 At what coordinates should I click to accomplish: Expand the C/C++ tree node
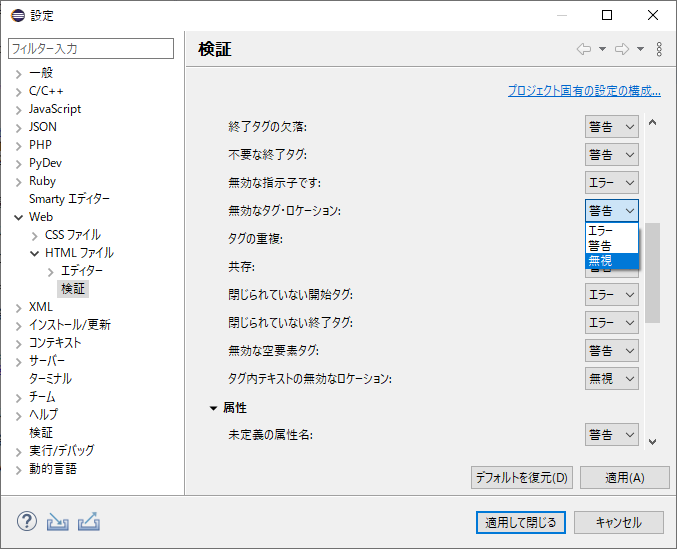coord(19,92)
